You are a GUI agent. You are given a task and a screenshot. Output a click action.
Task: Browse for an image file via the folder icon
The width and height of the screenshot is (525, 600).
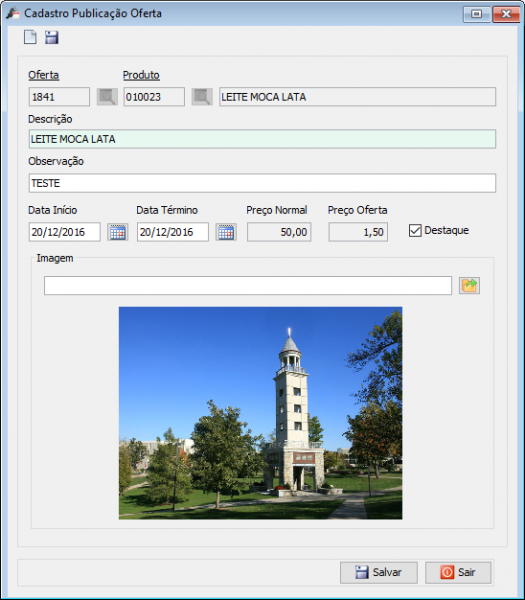469,285
